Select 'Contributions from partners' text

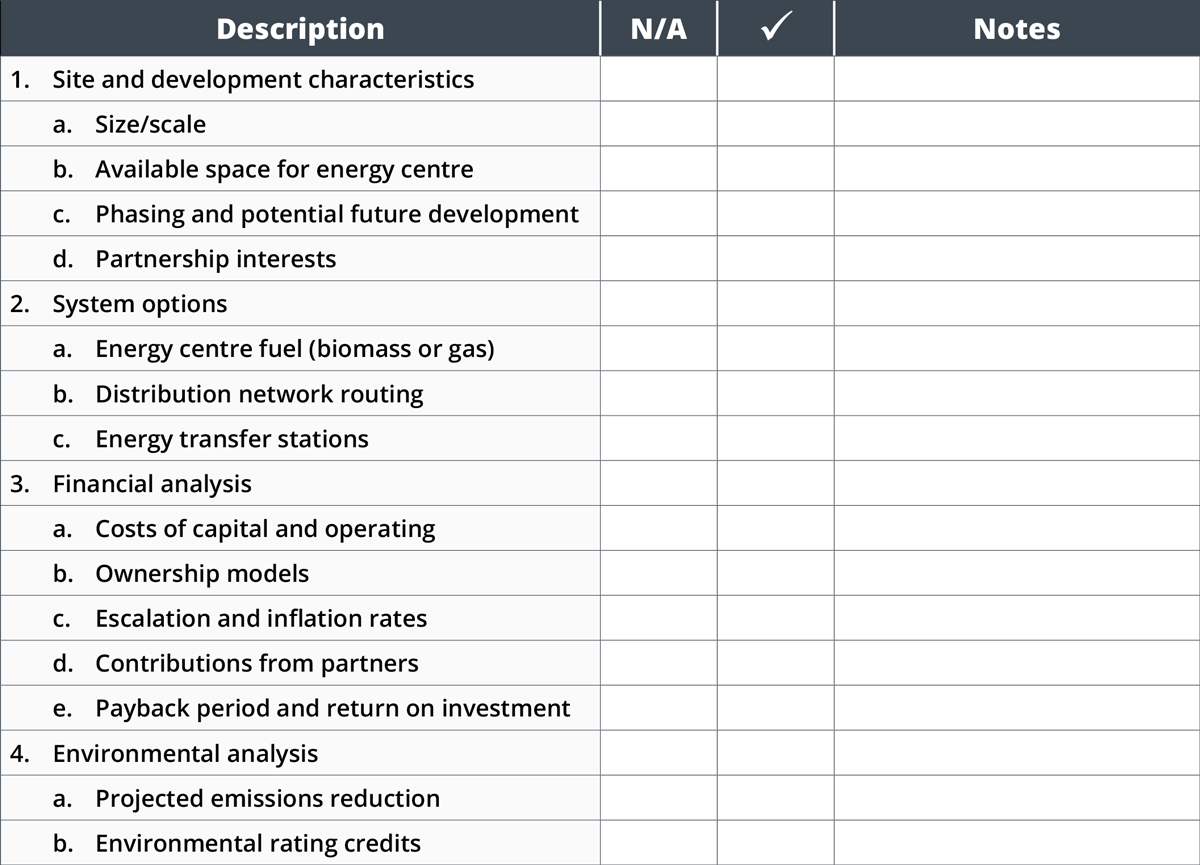click(x=257, y=664)
